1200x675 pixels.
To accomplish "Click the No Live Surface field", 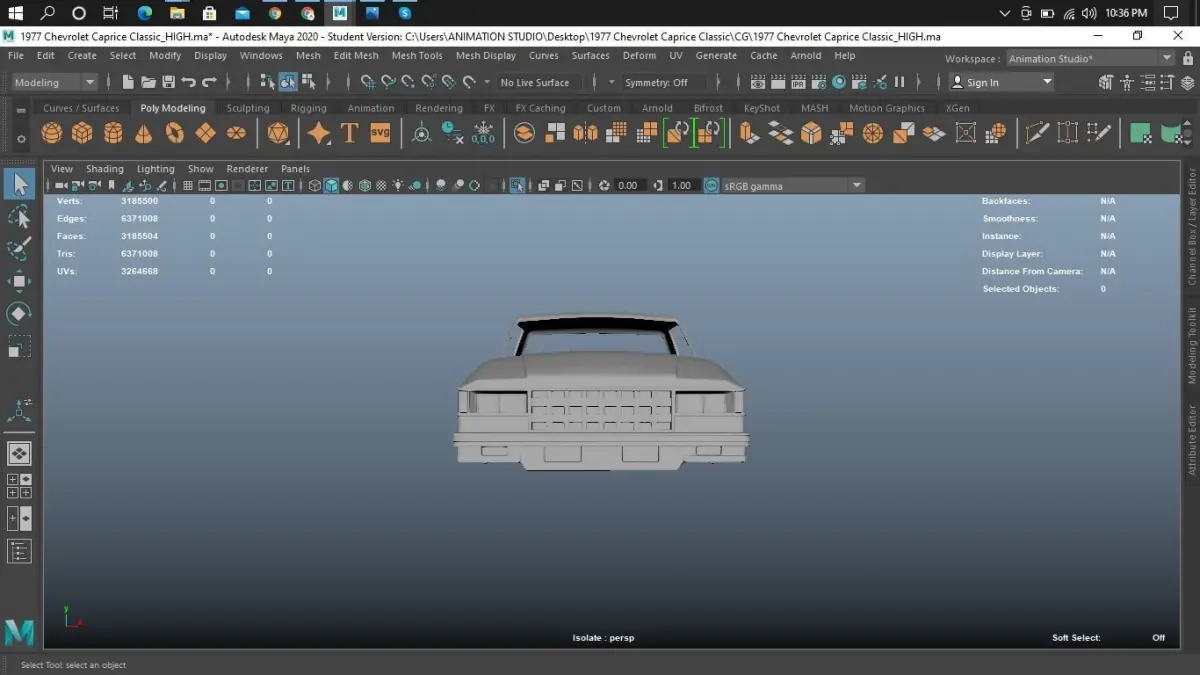I will coord(537,83).
